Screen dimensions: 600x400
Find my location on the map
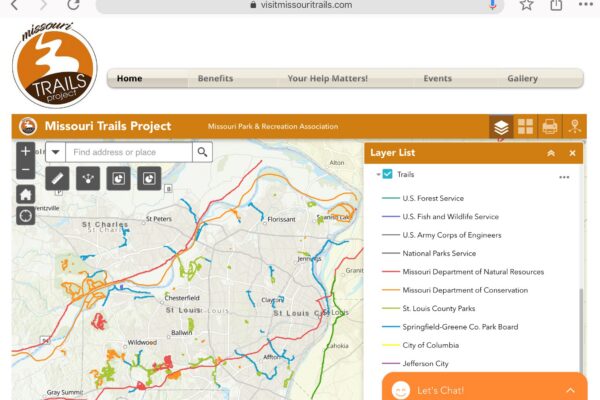pyautogui.click(x=26, y=216)
